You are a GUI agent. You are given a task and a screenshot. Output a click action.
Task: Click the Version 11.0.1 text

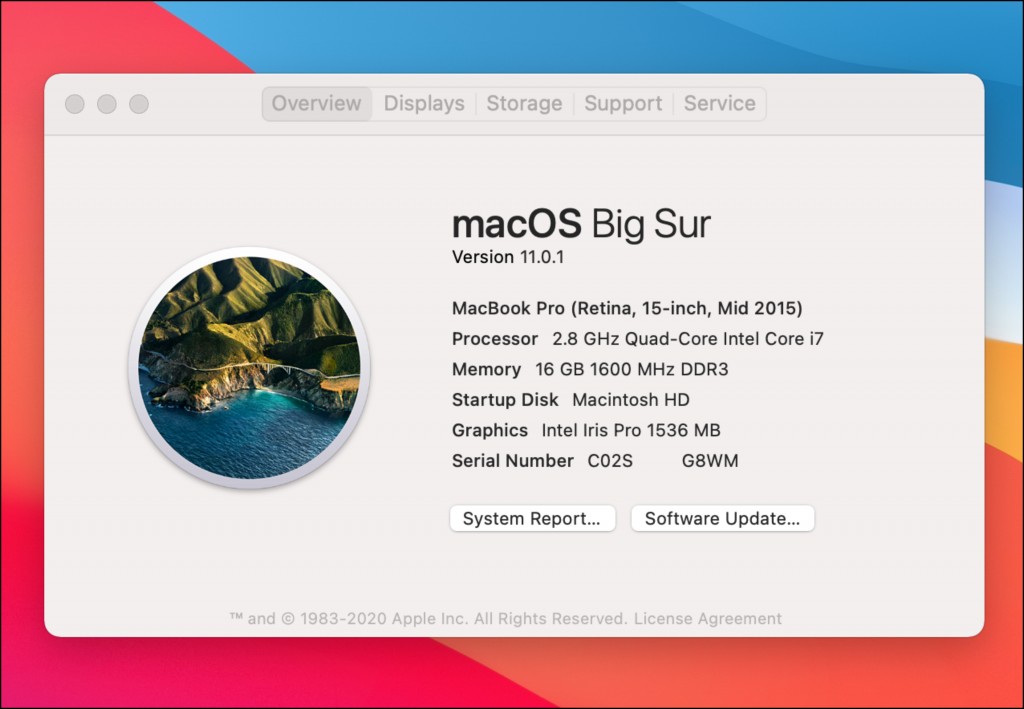(508, 257)
